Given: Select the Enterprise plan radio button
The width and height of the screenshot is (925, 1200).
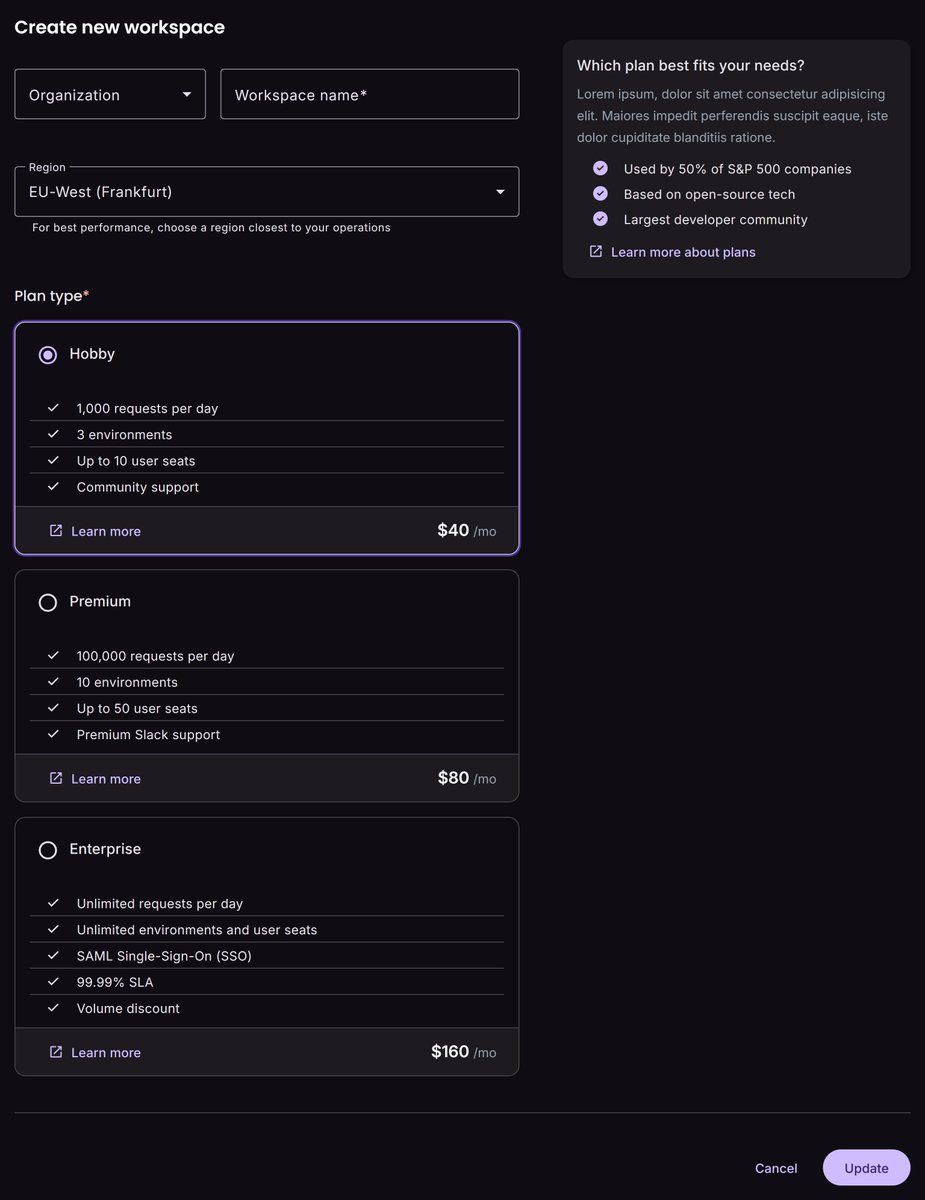Looking at the screenshot, I should (x=48, y=850).
